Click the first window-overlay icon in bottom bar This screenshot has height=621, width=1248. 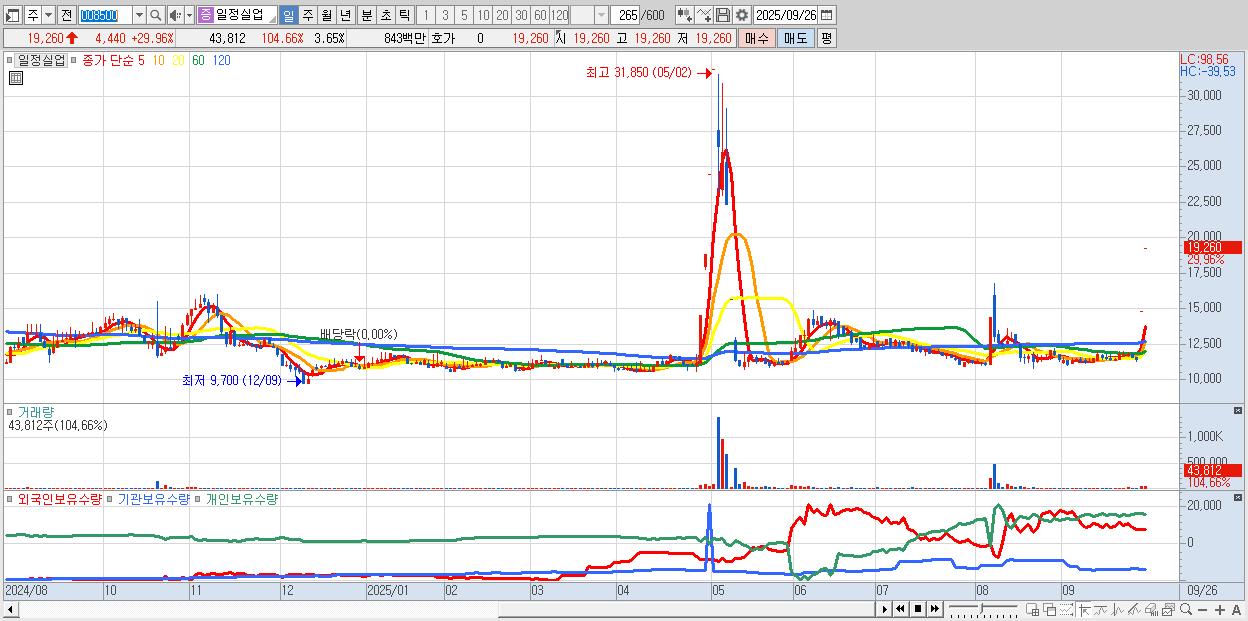[1032, 609]
